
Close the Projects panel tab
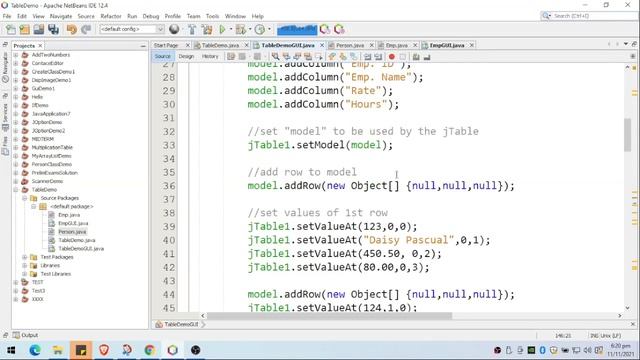click(40, 46)
